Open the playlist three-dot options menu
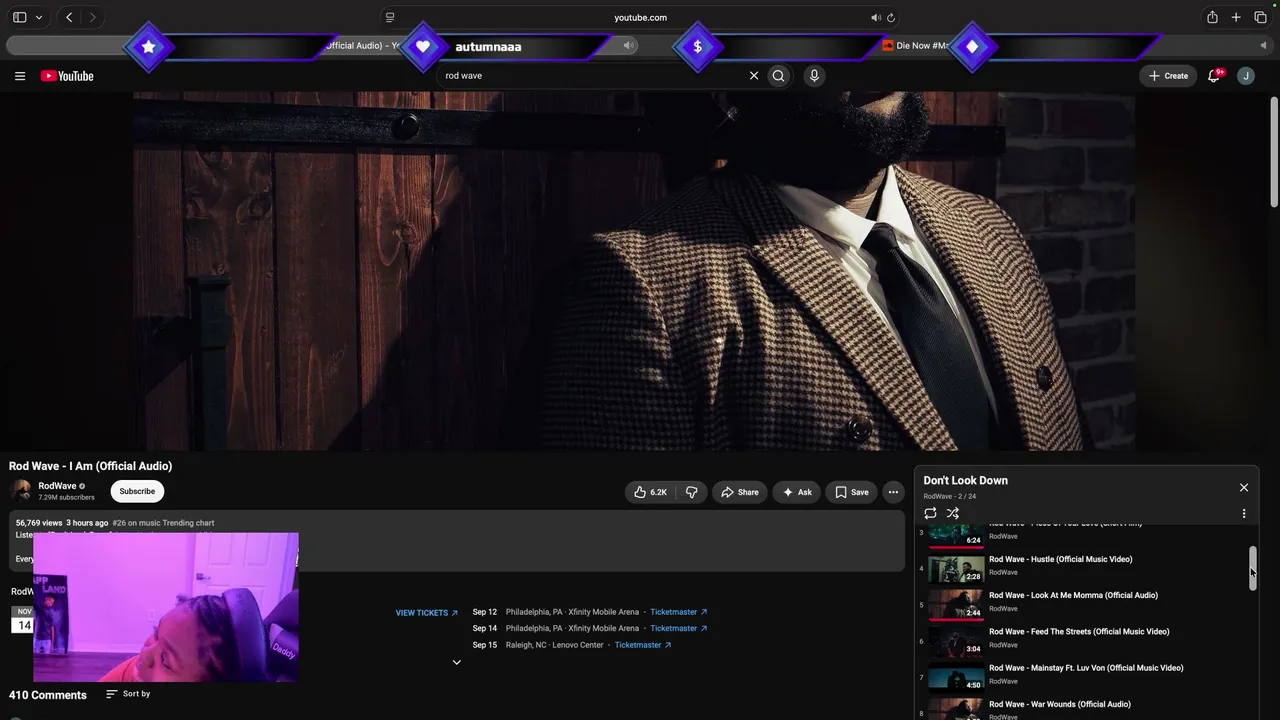 coord(1244,513)
